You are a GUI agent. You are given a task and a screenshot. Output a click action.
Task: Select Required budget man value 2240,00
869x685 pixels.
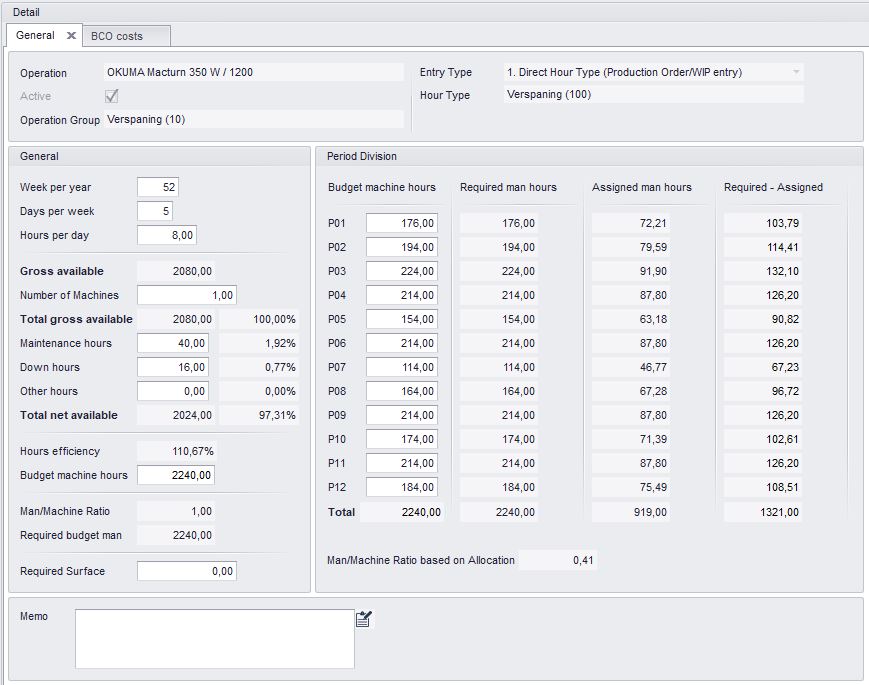176,535
